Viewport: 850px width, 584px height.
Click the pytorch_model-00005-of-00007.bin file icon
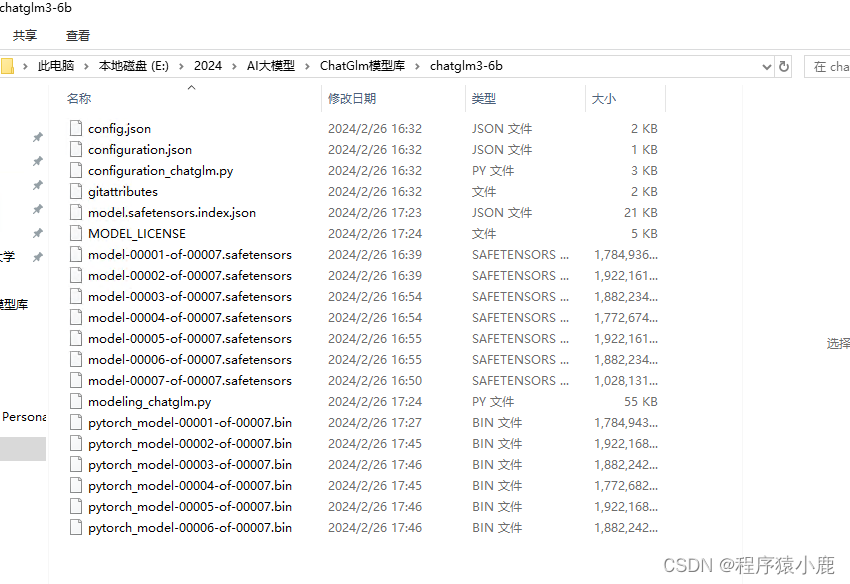(76, 506)
